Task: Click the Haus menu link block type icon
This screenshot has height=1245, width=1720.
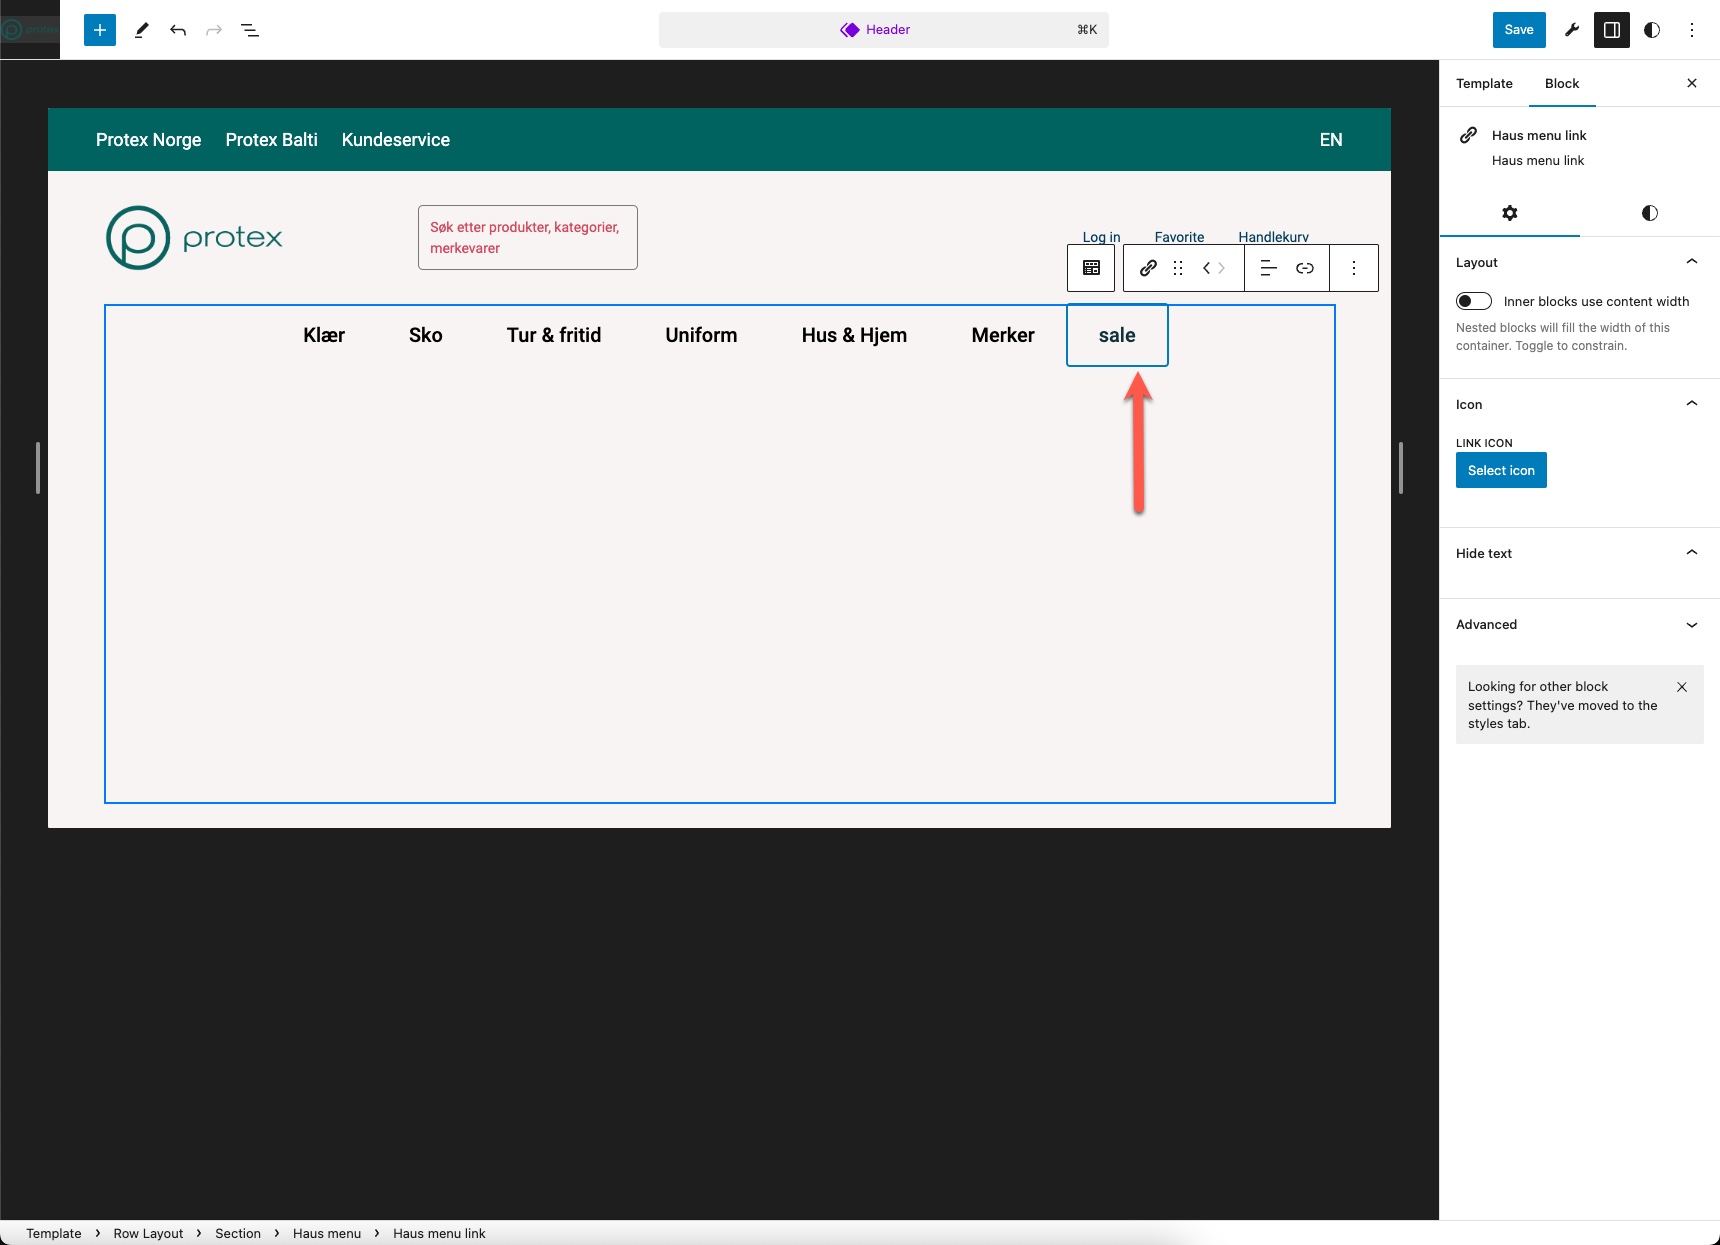Action: click(1148, 268)
